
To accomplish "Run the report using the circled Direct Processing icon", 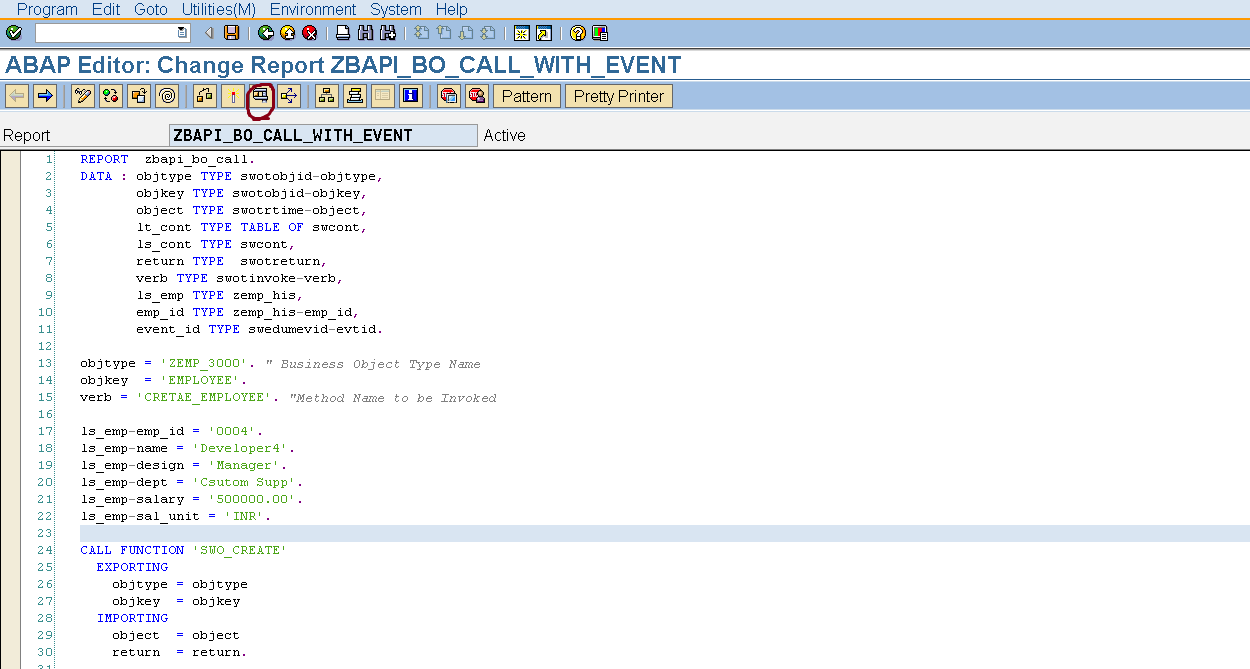I will click(x=260, y=96).
